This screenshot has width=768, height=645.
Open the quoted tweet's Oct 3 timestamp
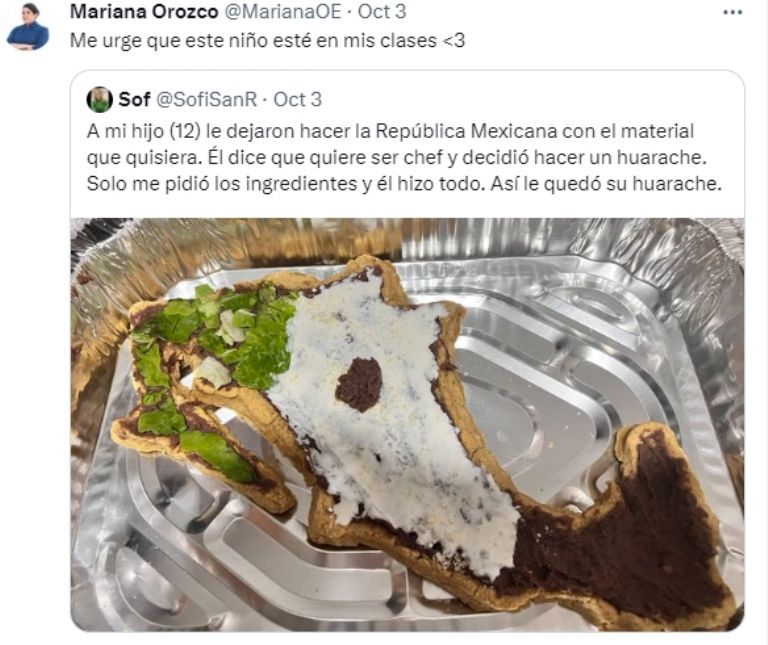(297, 99)
